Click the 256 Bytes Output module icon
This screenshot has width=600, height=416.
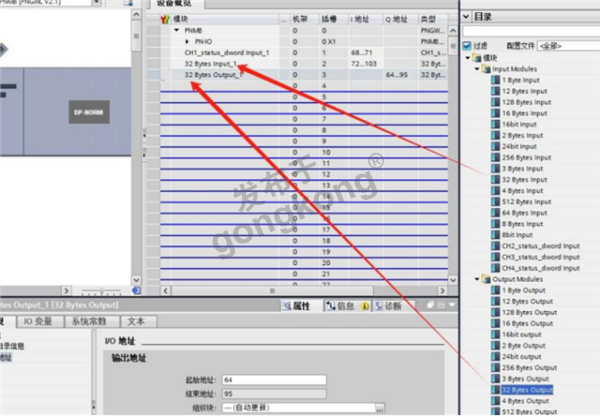496,368
